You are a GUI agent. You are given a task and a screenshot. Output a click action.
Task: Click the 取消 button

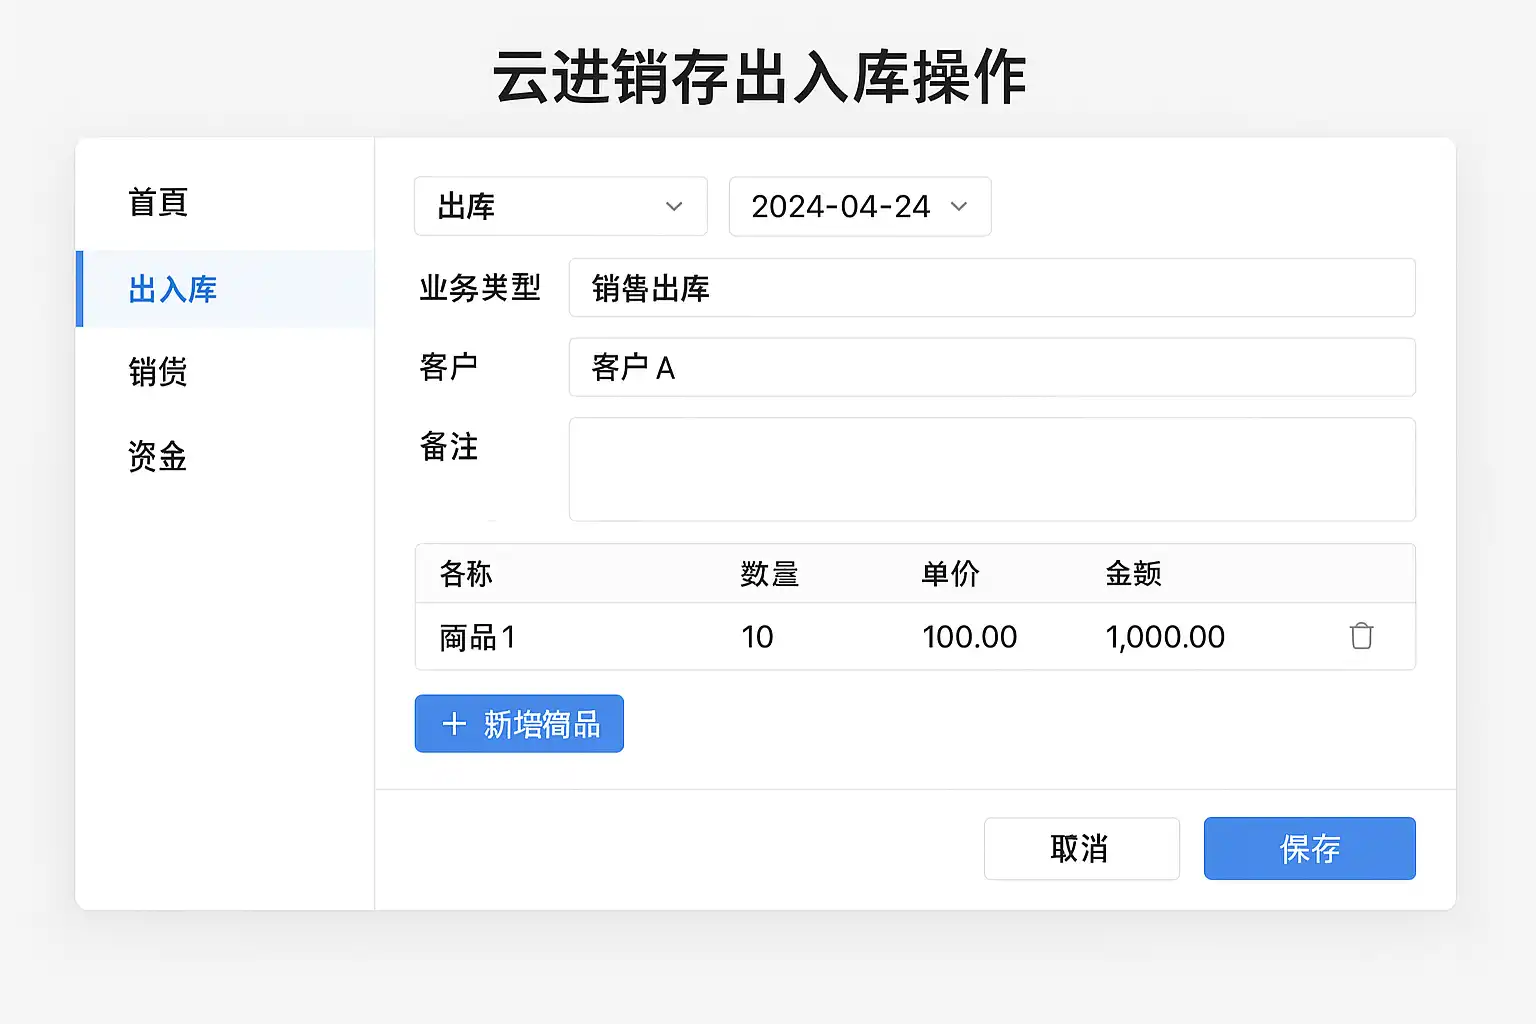click(x=1081, y=849)
